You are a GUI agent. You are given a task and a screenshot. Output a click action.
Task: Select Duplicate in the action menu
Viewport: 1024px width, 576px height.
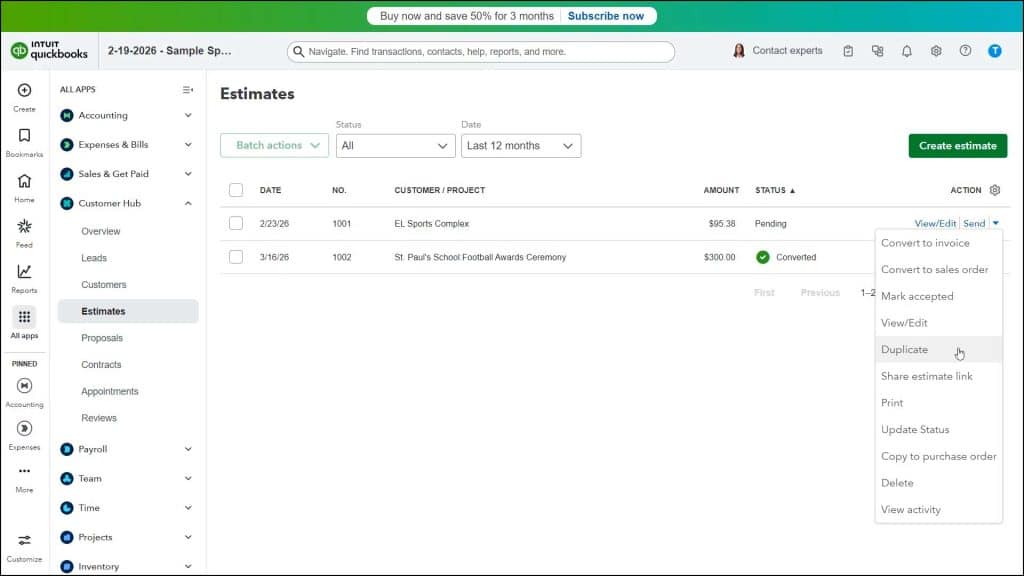[x=904, y=349]
